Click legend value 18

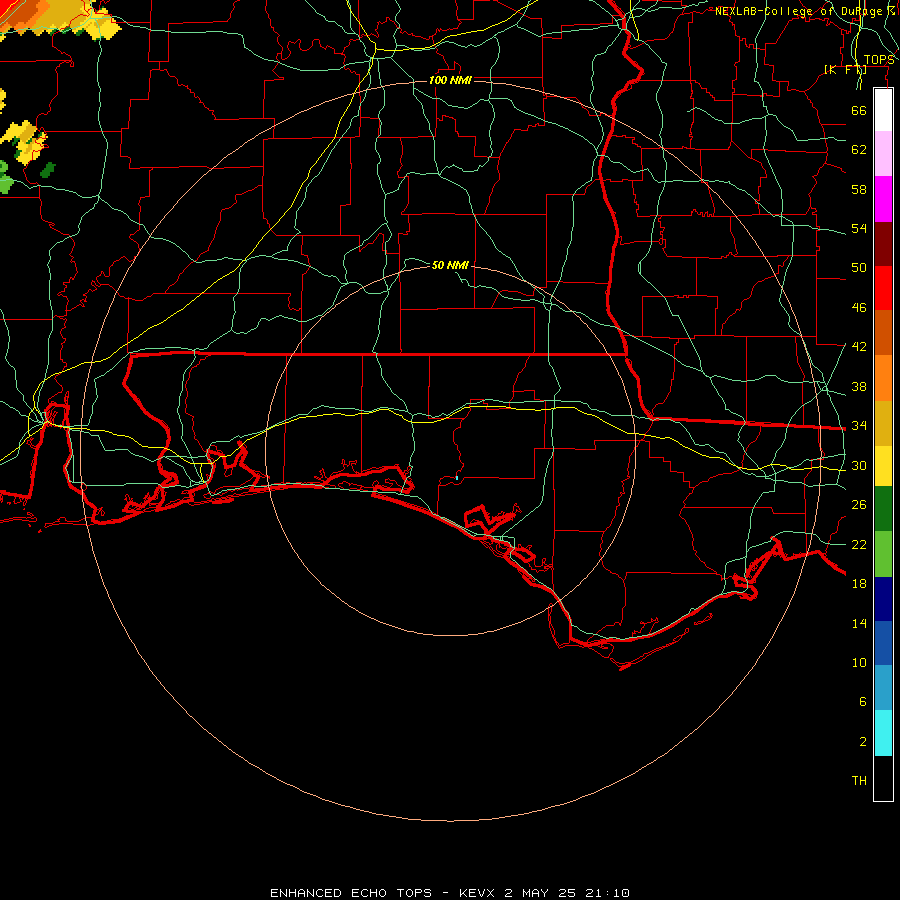pyautogui.click(x=859, y=584)
